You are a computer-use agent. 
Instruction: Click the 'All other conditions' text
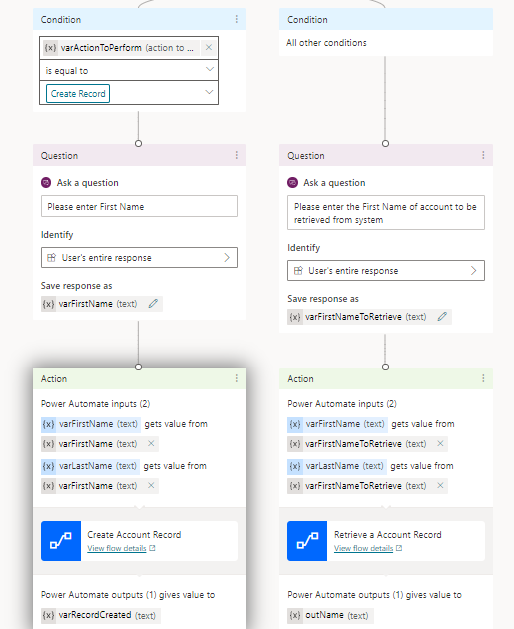tap(326, 43)
